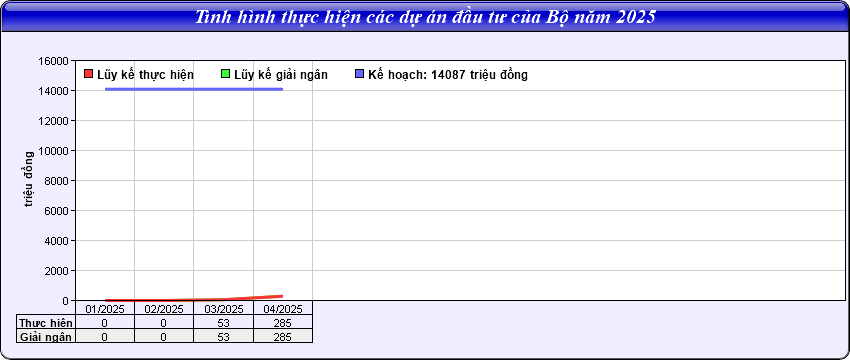
Task: Click the Giải ngân value 53 cell
Action: tap(223, 337)
